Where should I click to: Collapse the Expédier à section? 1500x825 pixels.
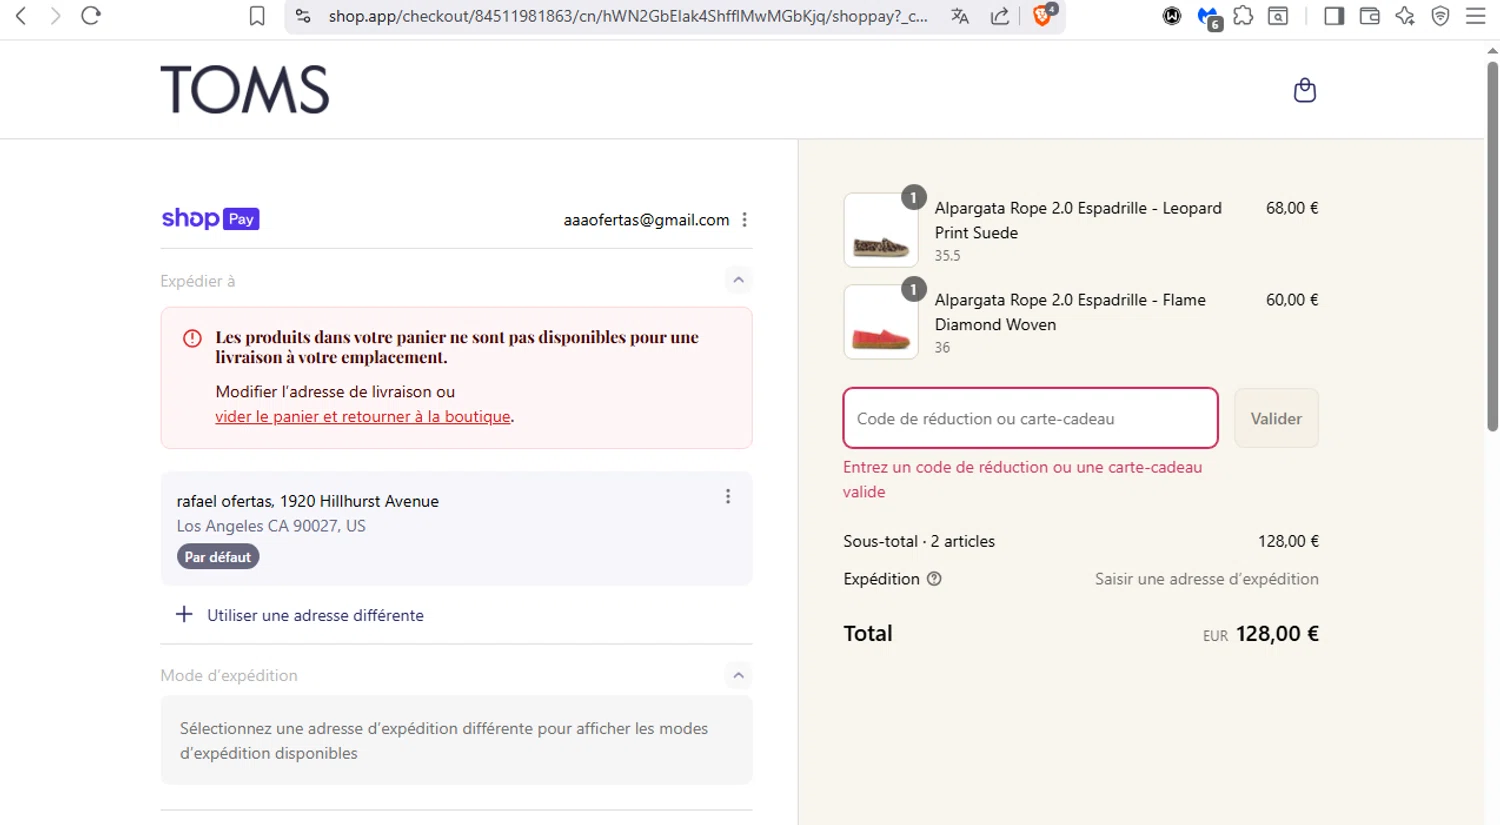pos(738,280)
